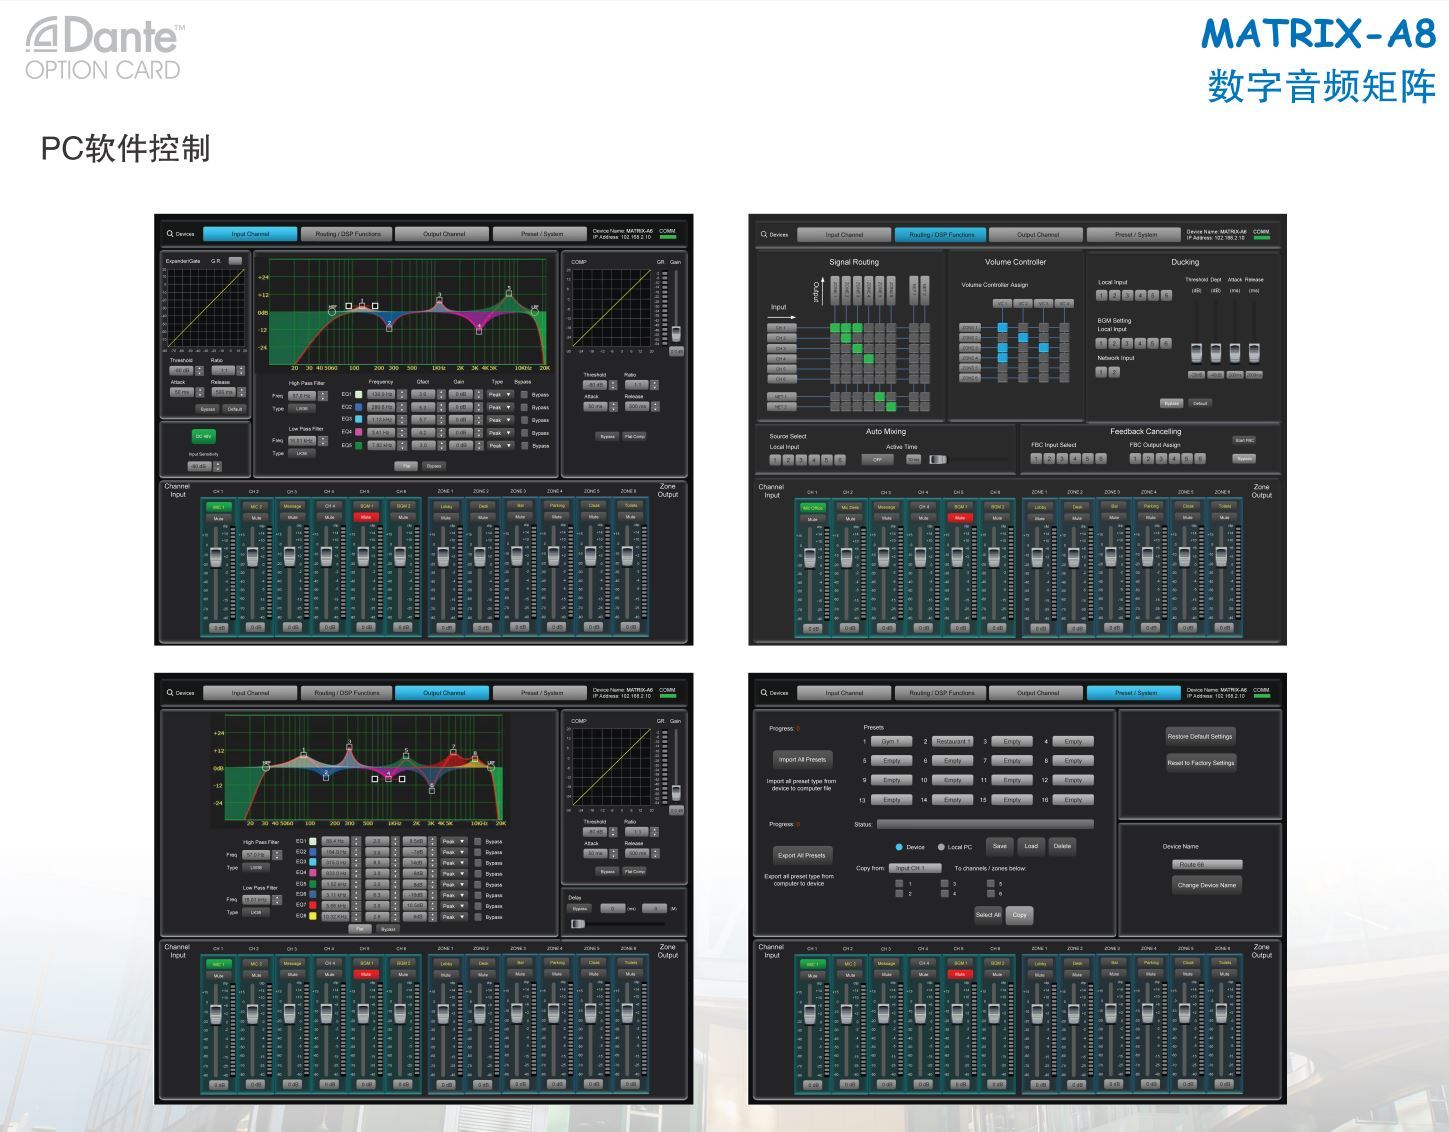Click the Change Device Name button
The height and width of the screenshot is (1132, 1449).
[x=1207, y=885]
